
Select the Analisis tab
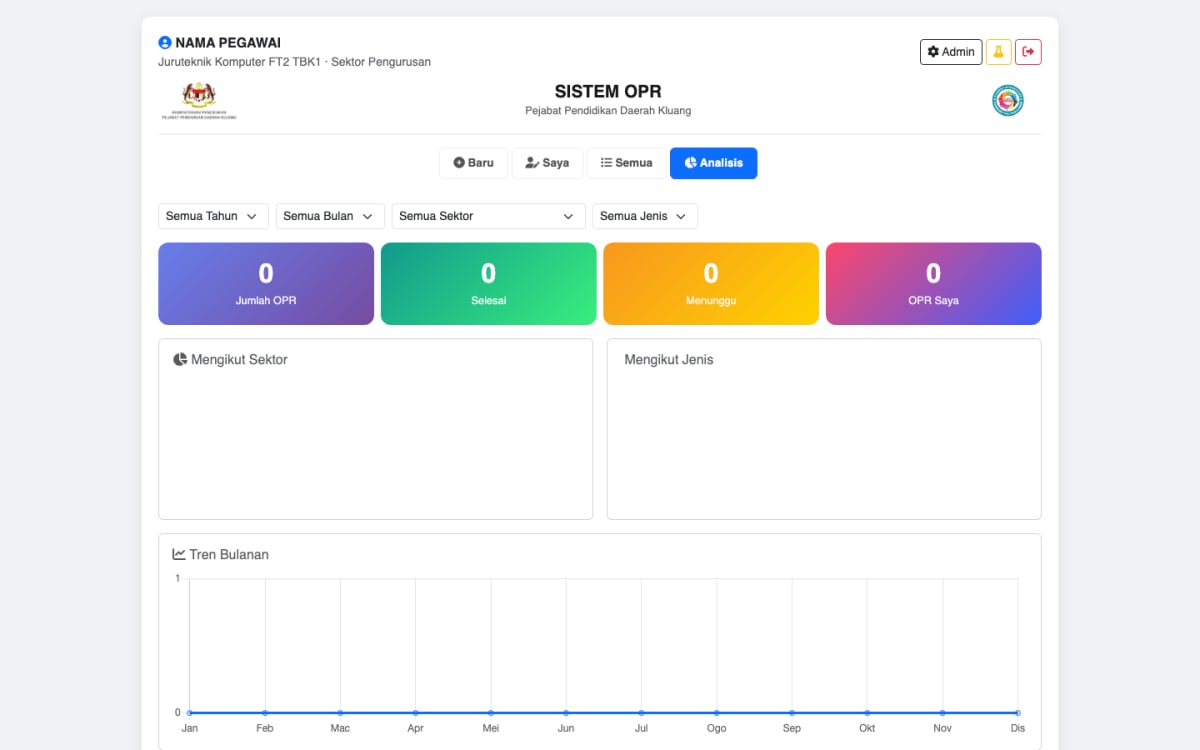click(x=713, y=163)
